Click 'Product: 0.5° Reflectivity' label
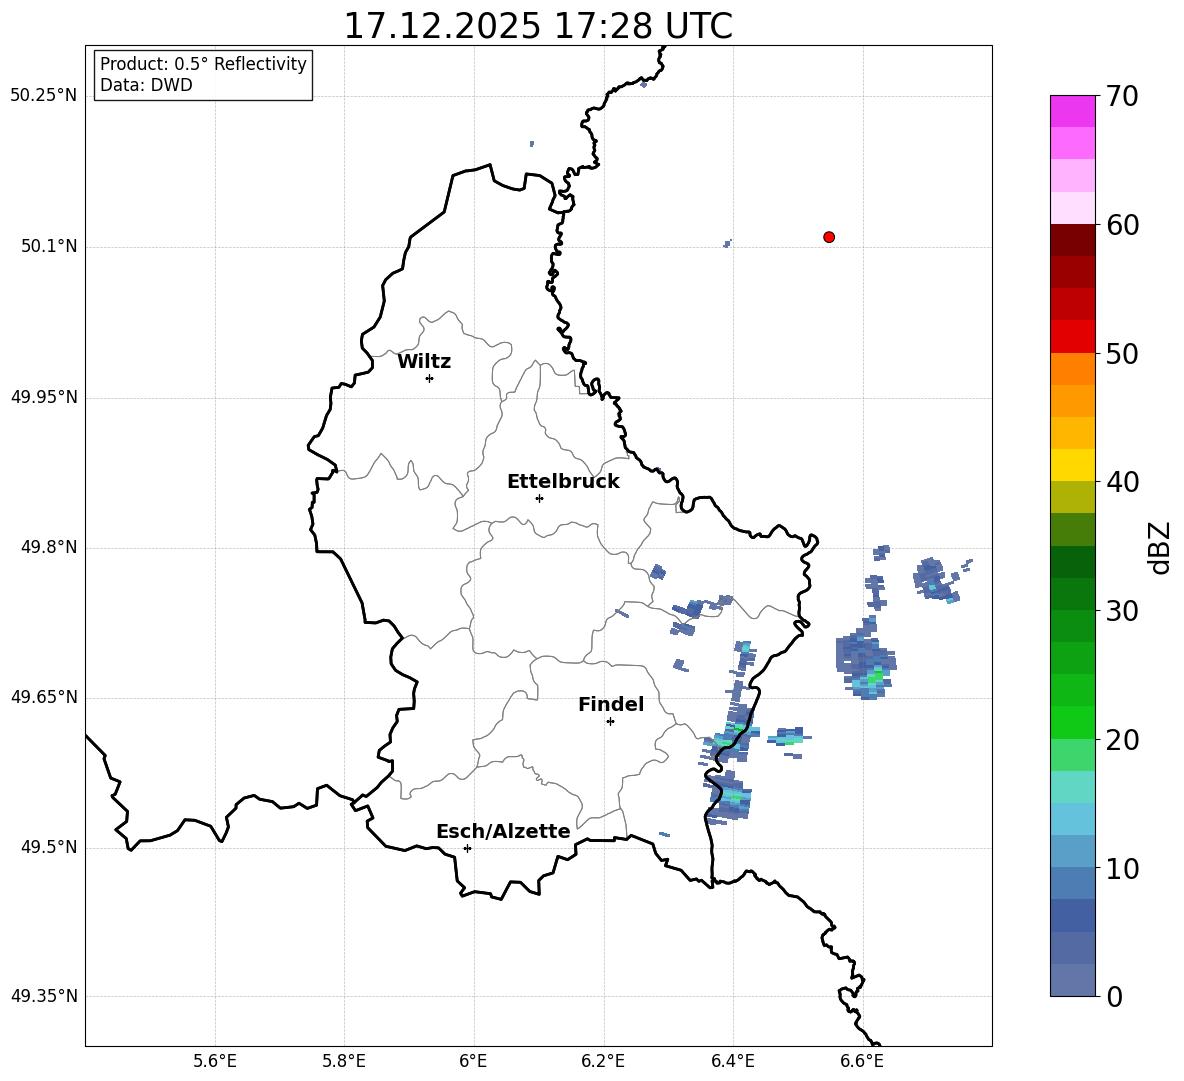 coord(203,63)
